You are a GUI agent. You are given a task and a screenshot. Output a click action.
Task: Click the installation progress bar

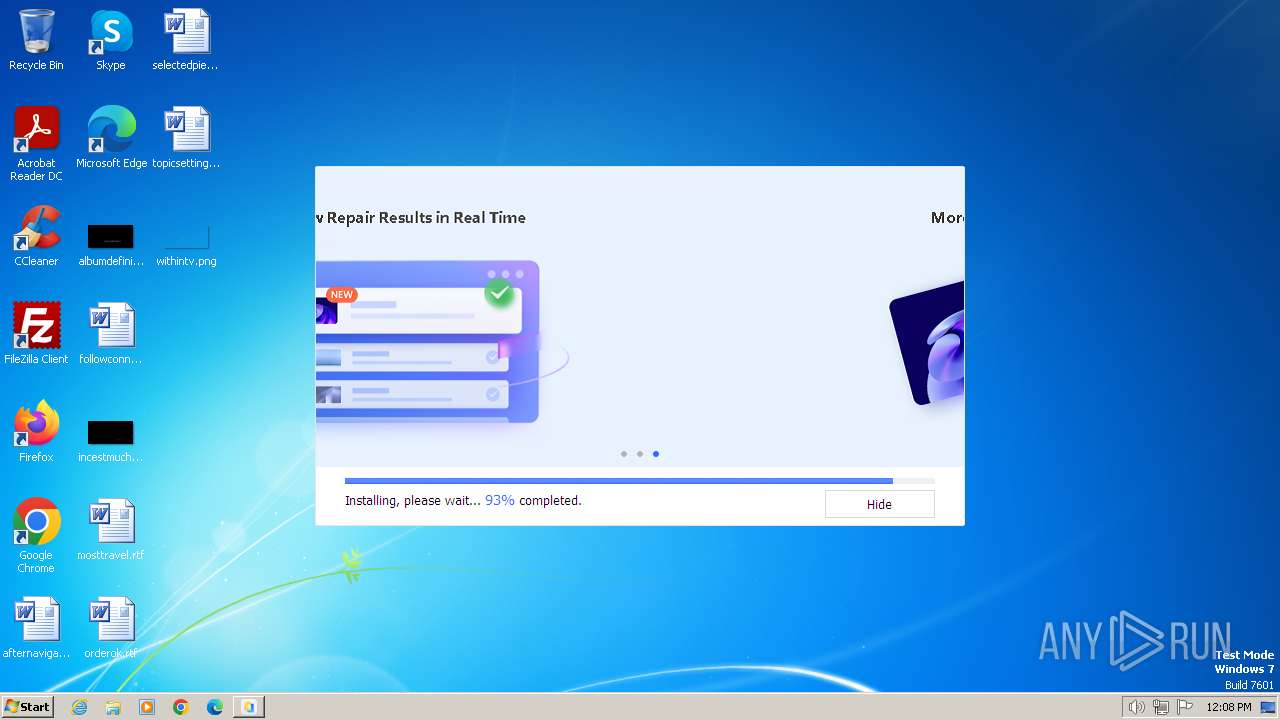(x=640, y=481)
